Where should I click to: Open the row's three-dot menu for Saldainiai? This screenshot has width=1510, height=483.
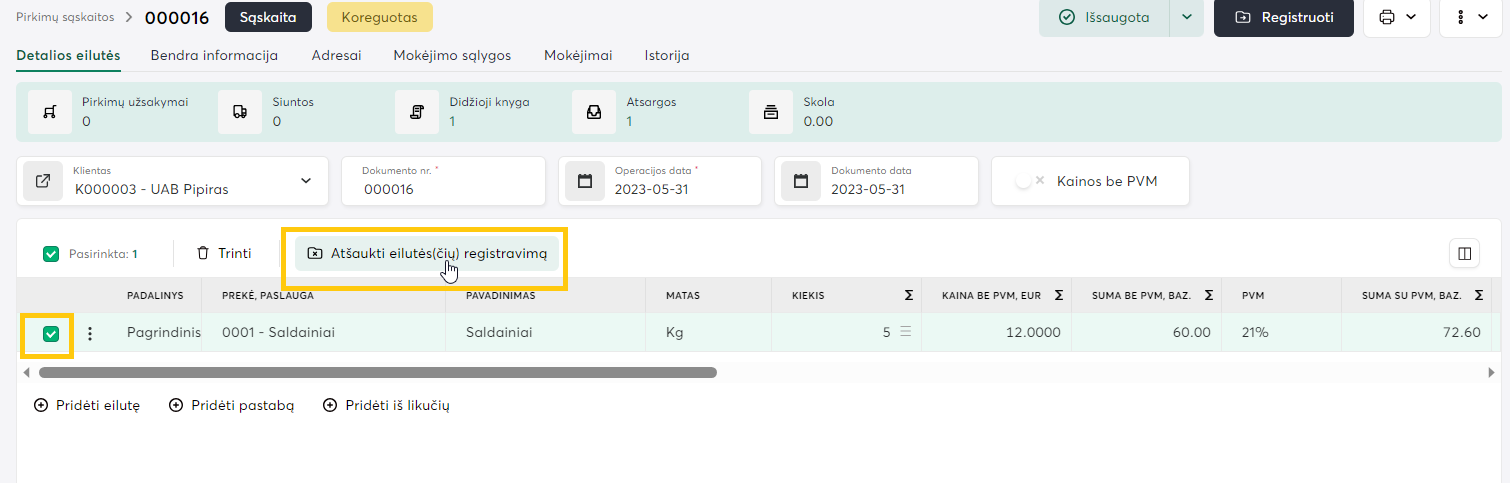point(90,333)
